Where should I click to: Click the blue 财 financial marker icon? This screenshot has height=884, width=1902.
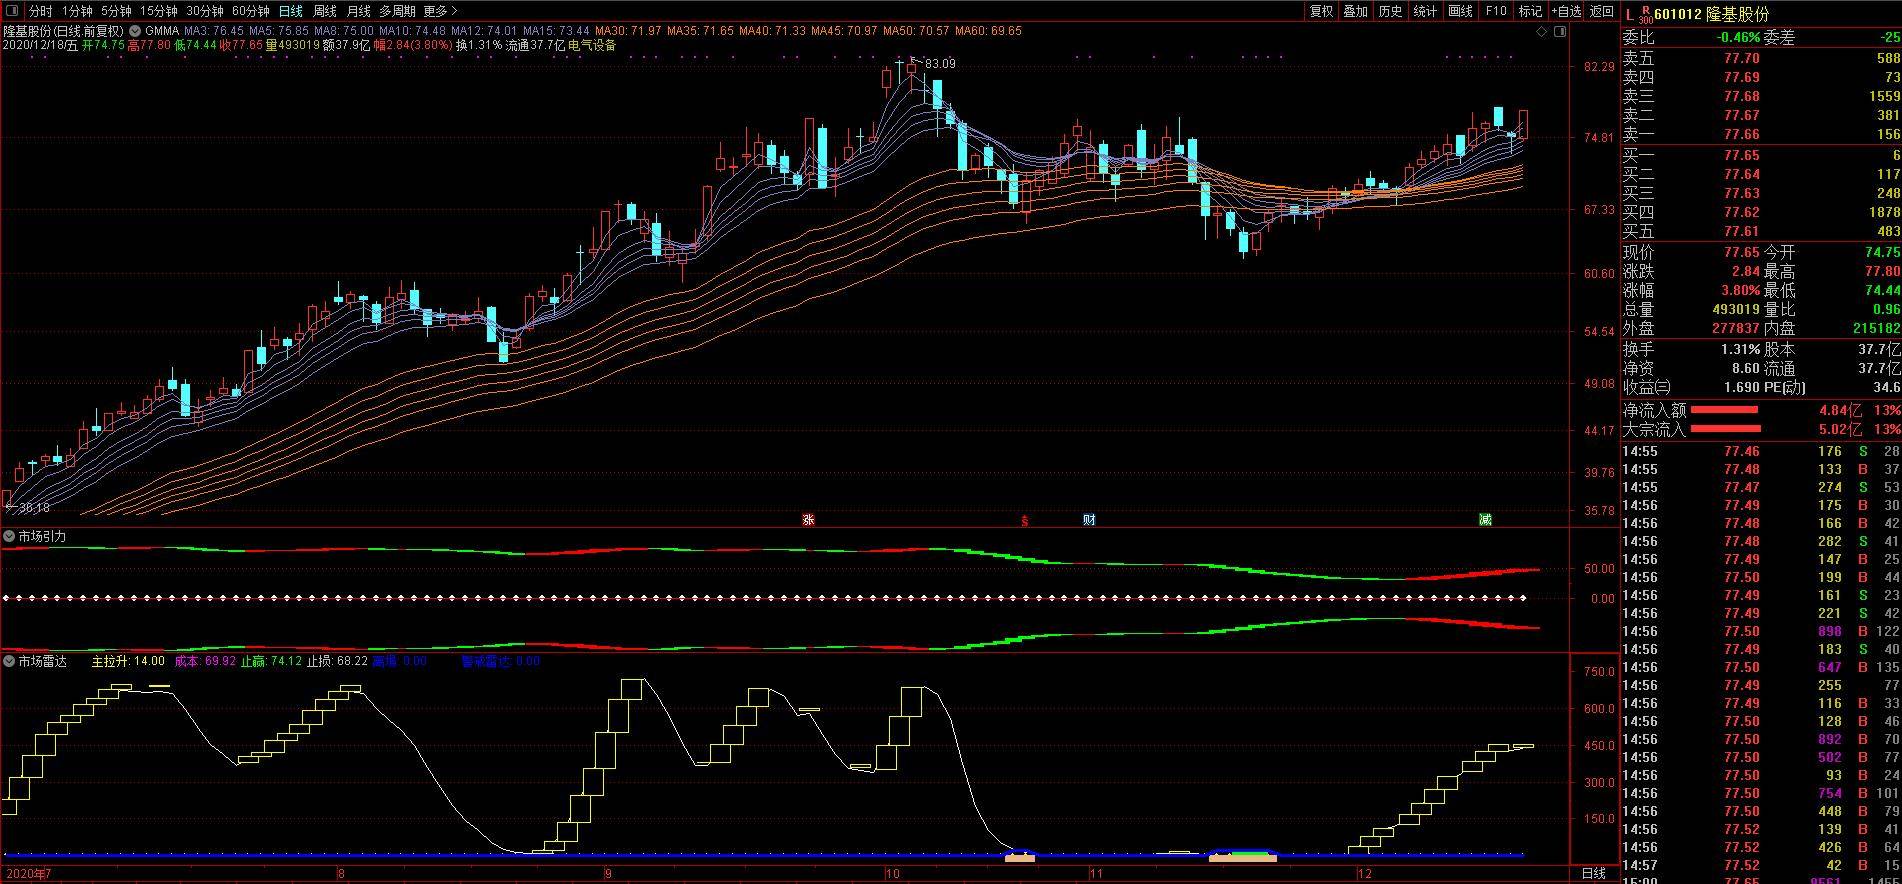1089,520
